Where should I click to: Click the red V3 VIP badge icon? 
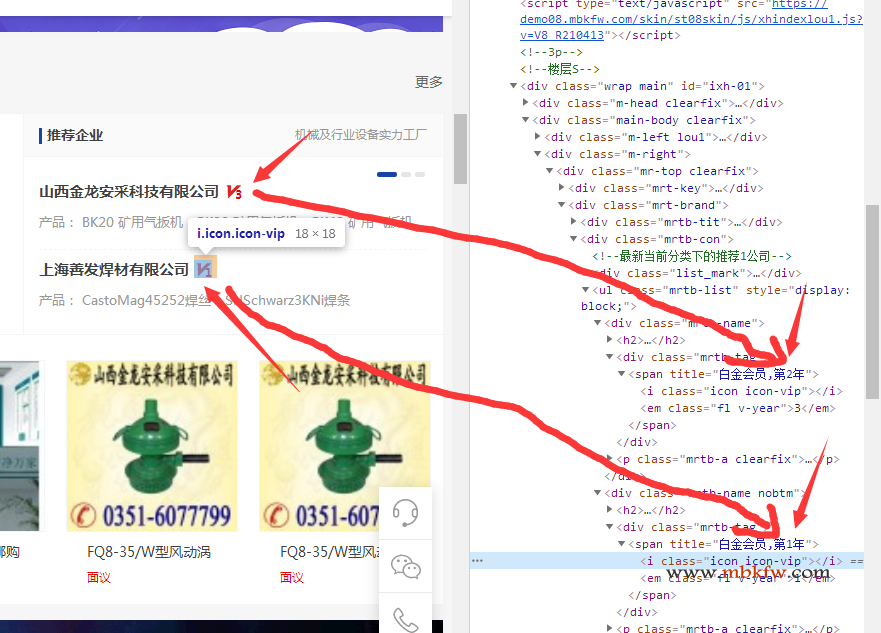click(235, 191)
